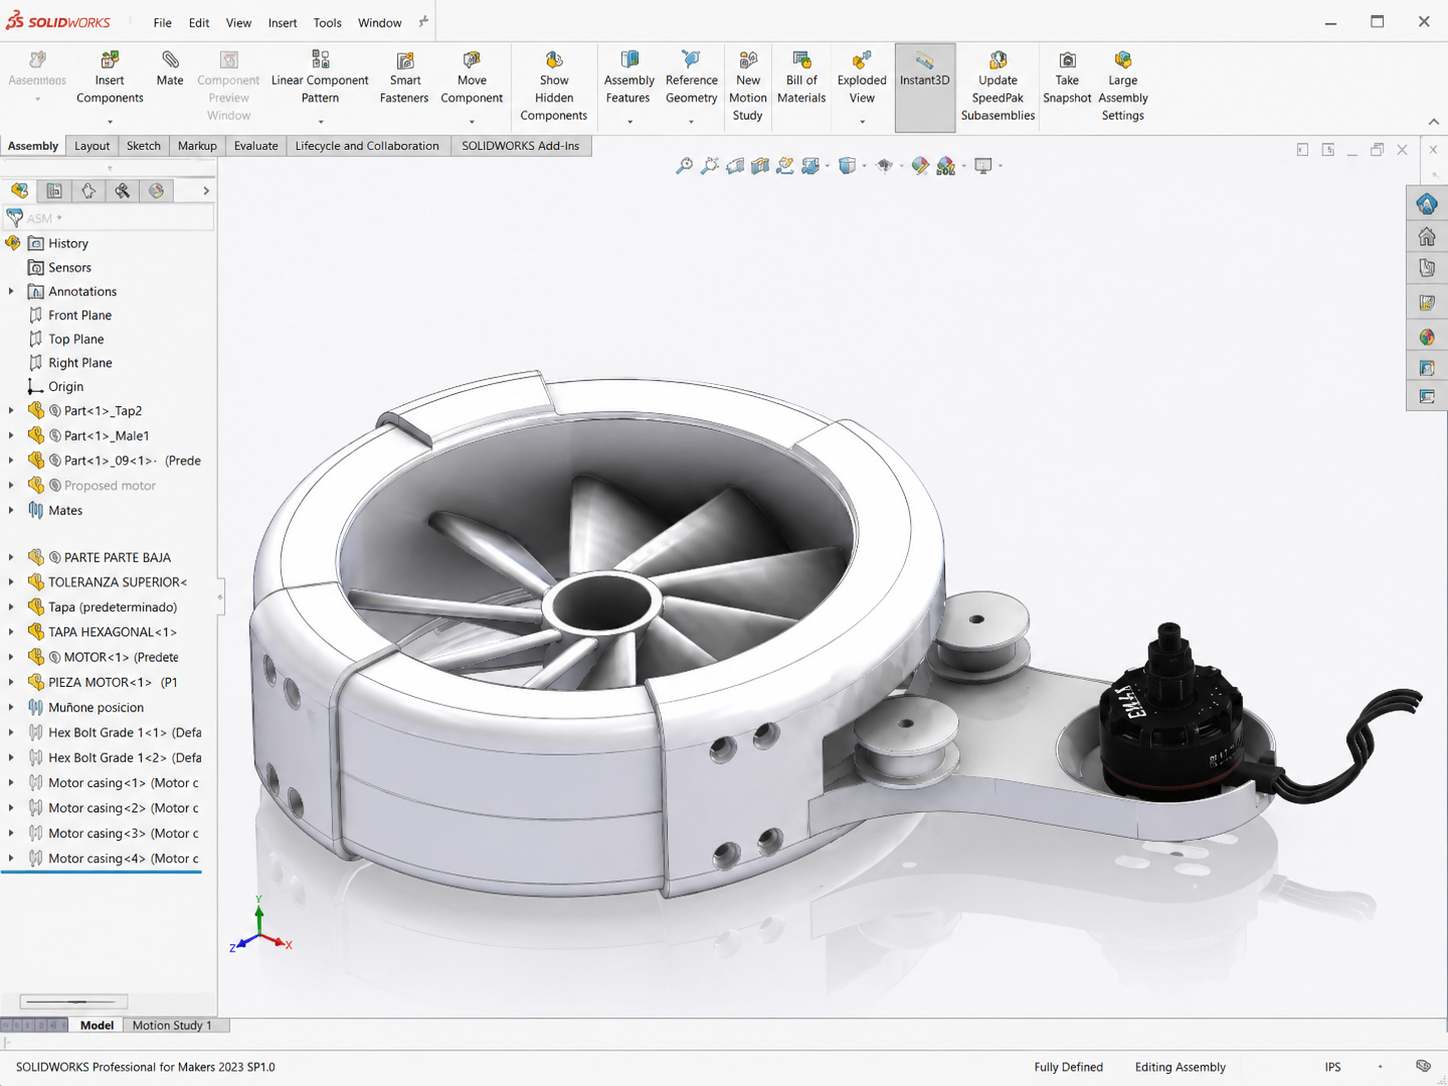Open the Appearances color ball in task pane

point(1427,336)
